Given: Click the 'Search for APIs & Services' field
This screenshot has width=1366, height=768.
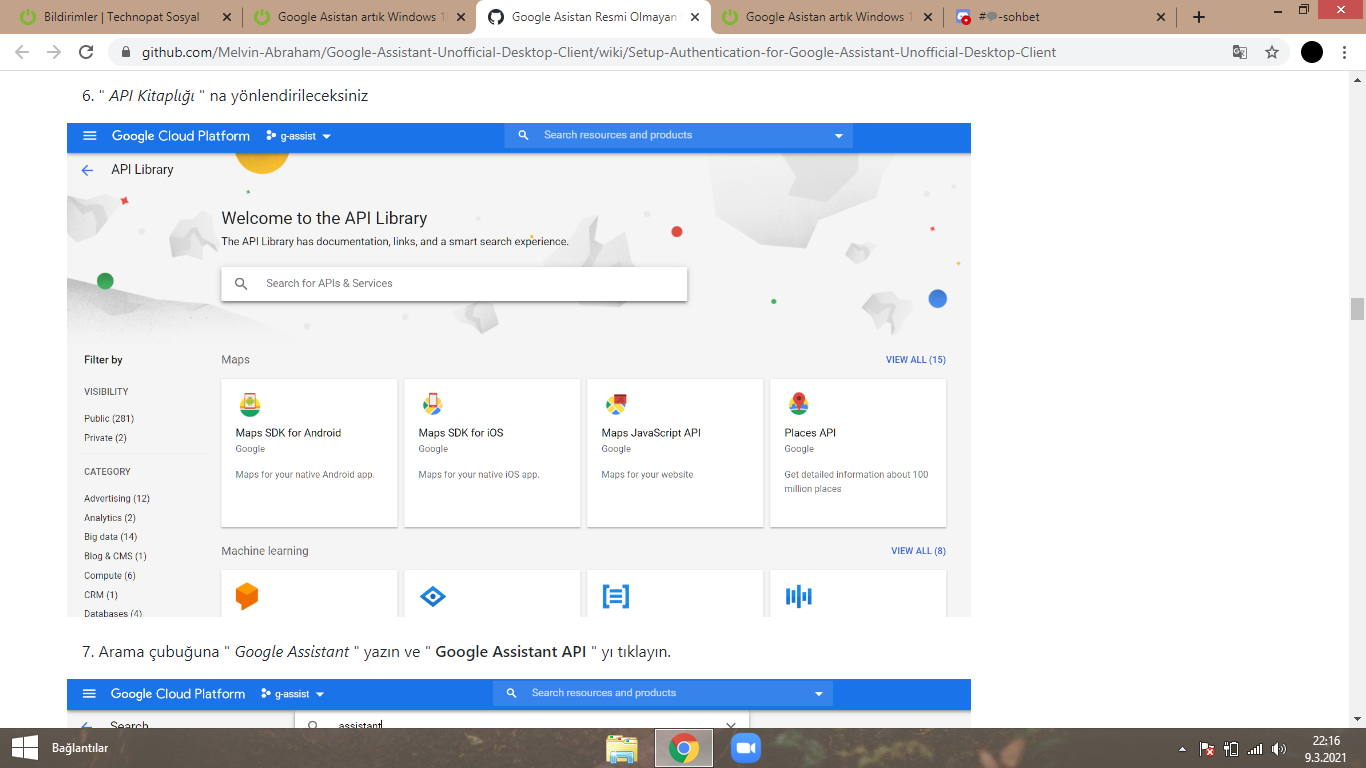Looking at the screenshot, I should pyautogui.click(x=454, y=283).
